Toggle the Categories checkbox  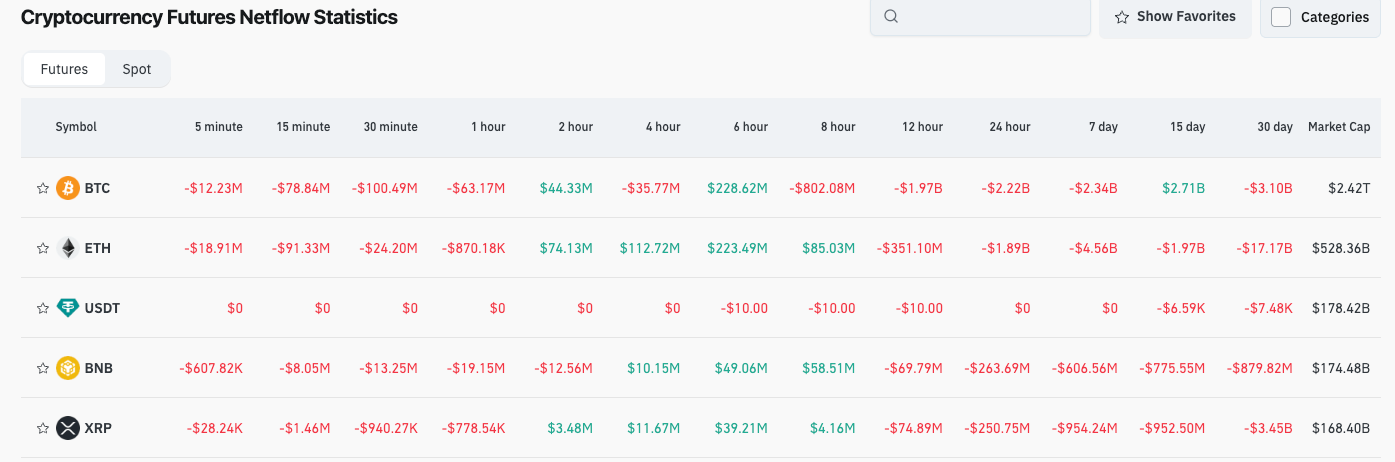click(1281, 17)
